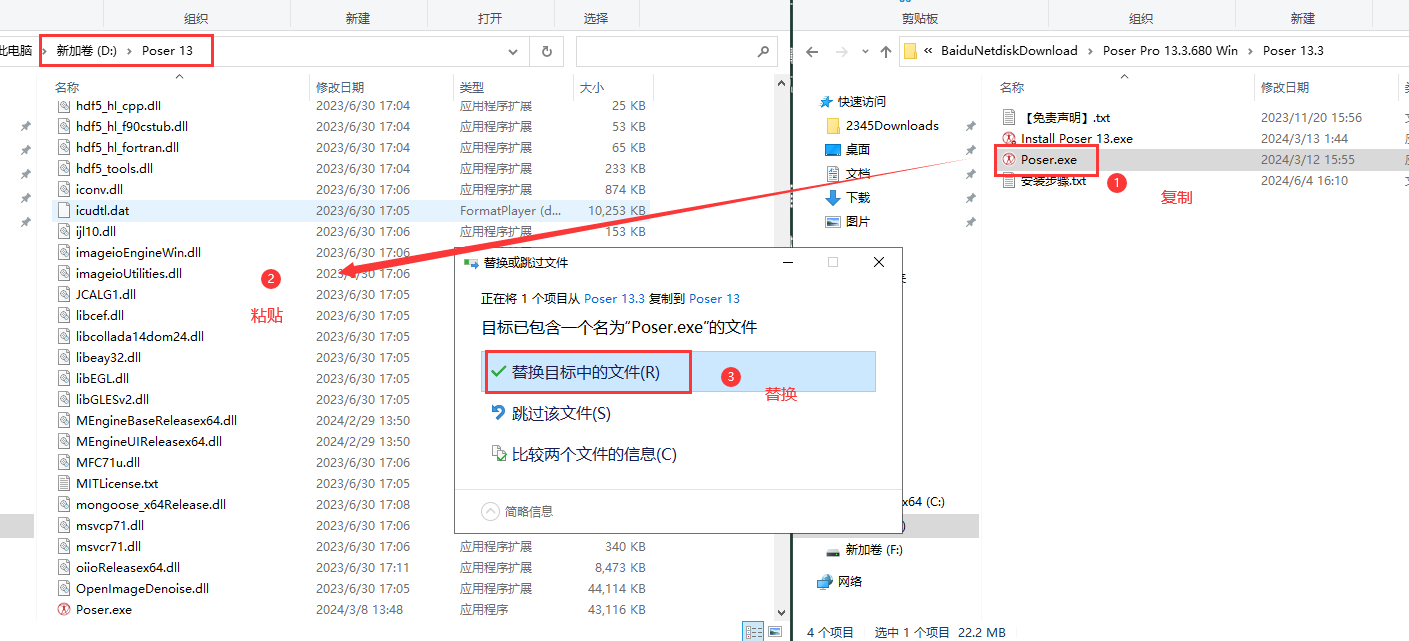Expand chevron after BaiduNetdiskDownload breadcrumb

(1091, 51)
